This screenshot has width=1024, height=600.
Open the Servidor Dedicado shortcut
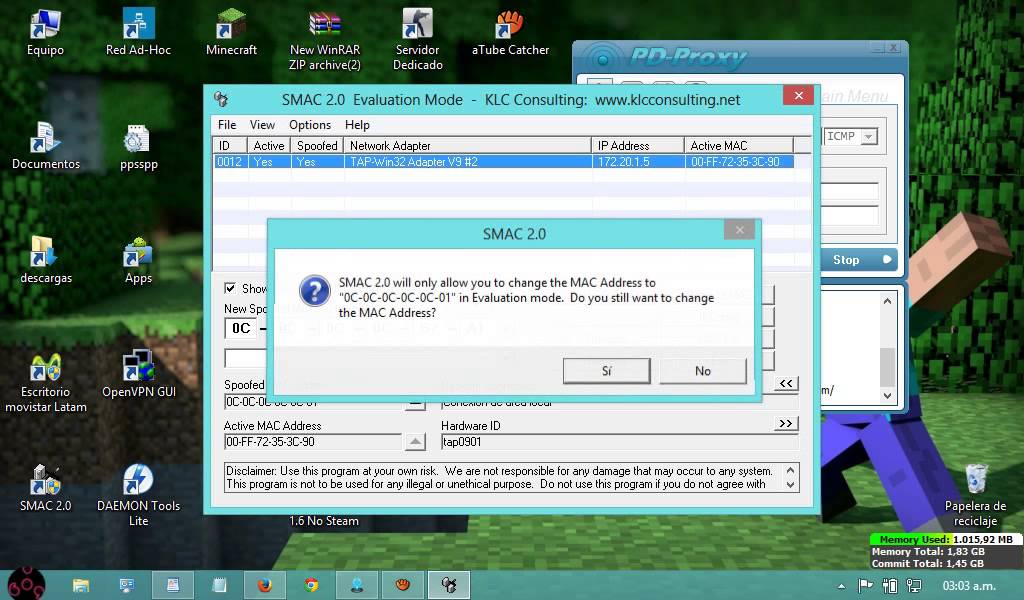[x=417, y=40]
